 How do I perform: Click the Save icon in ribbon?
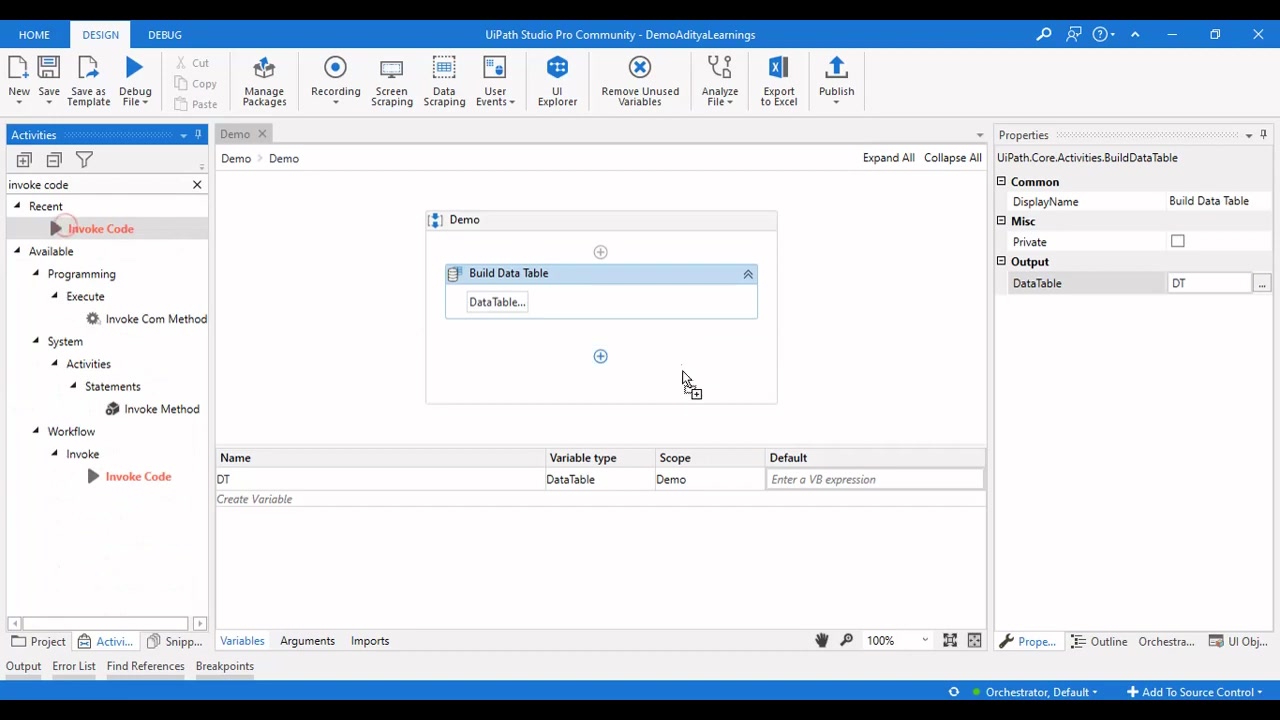pos(48,68)
